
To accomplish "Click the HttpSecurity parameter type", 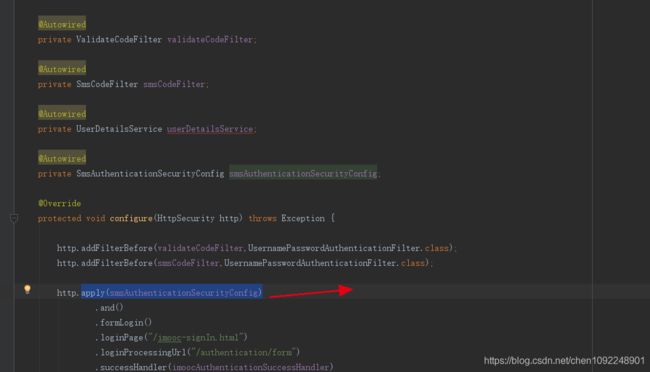I will click(186, 219).
